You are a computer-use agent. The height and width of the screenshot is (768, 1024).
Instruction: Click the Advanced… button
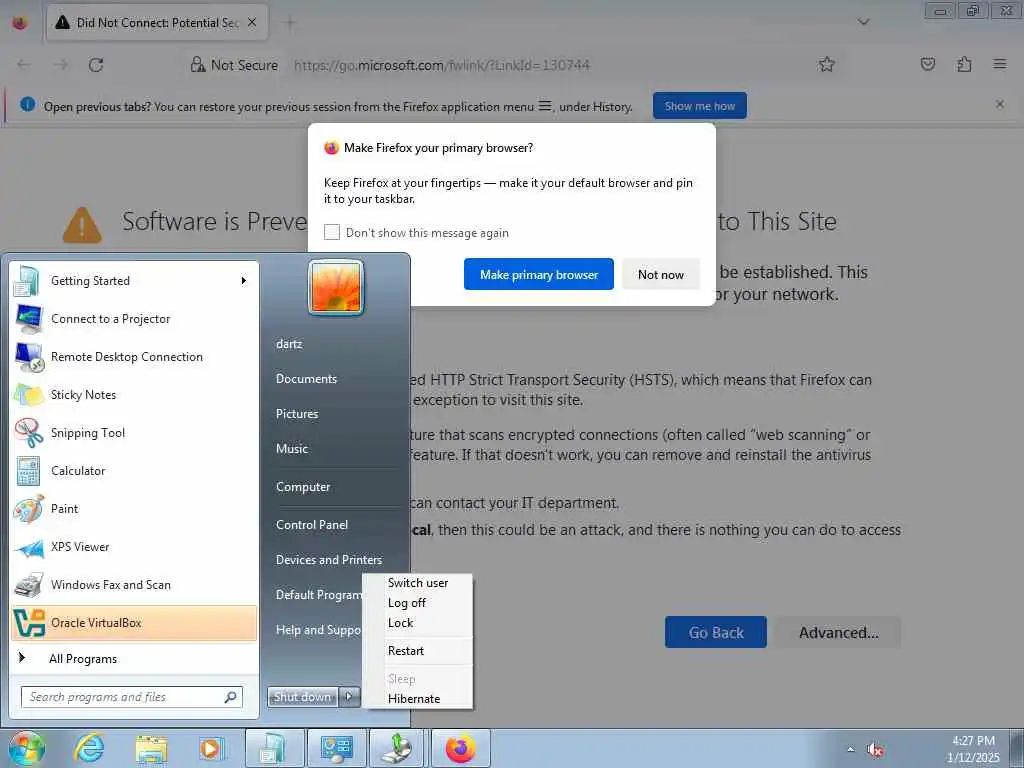839,632
